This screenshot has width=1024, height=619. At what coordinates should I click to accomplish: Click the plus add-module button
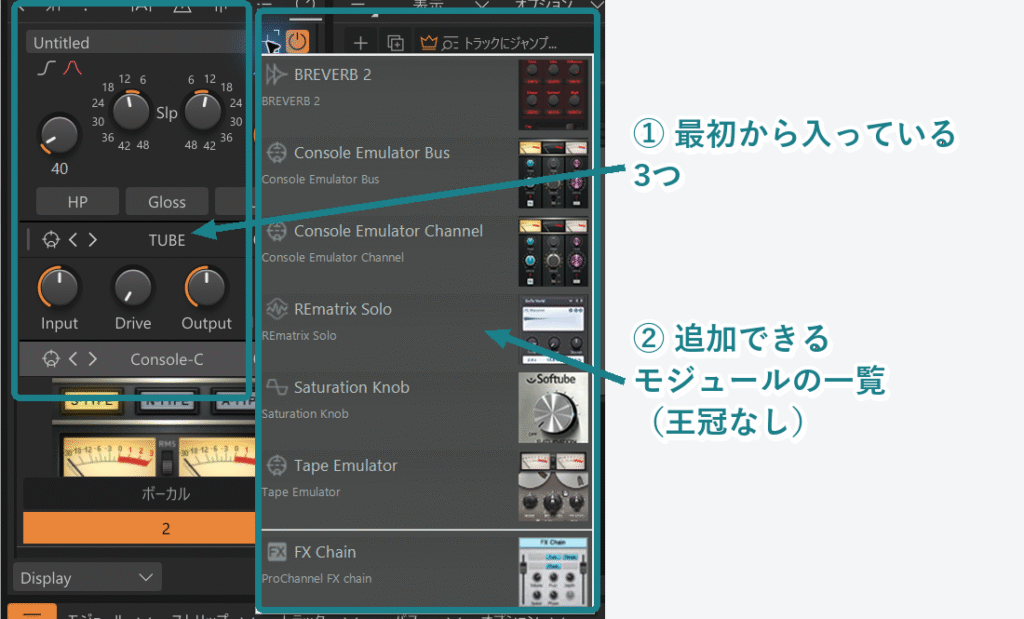(360, 43)
